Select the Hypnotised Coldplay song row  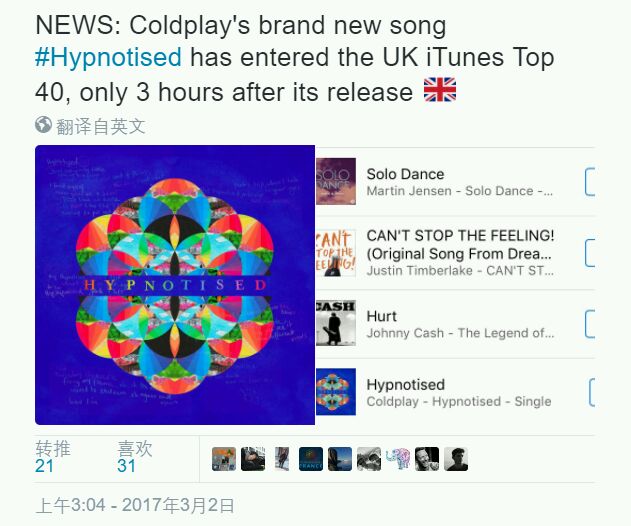click(x=455, y=392)
